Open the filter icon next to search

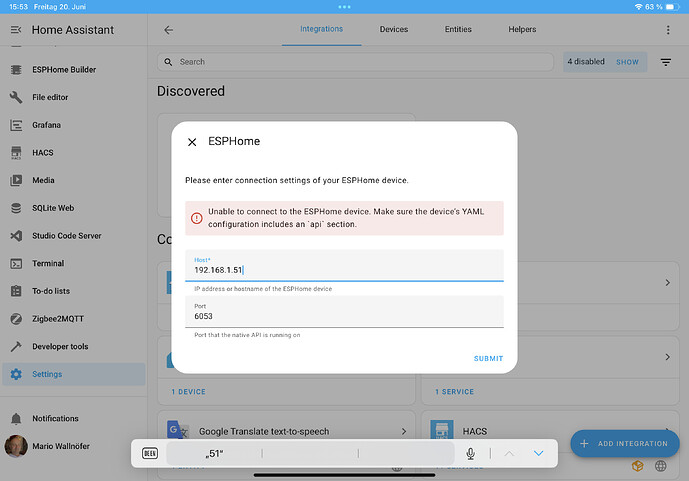[666, 62]
